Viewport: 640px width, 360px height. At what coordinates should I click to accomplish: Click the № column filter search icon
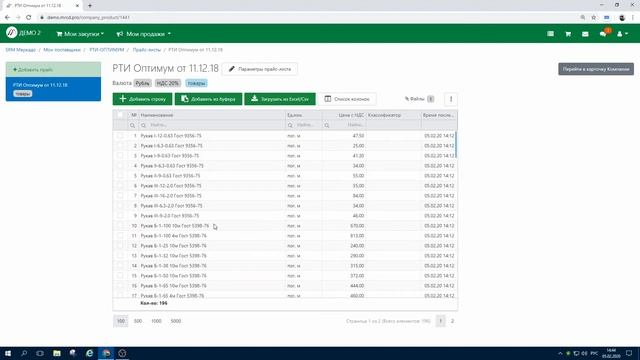click(x=132, y=125)
